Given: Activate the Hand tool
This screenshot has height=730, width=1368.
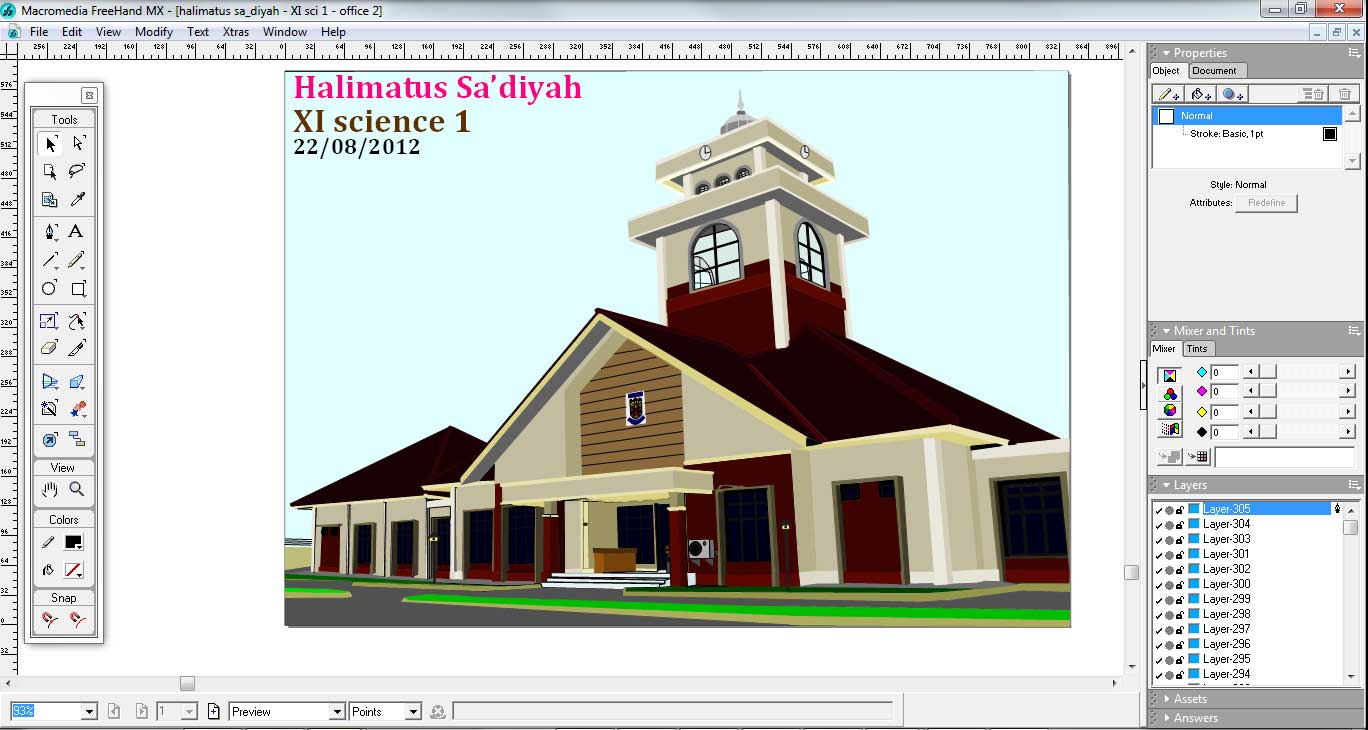Looking at the screenshot, I should coord(50,489).
